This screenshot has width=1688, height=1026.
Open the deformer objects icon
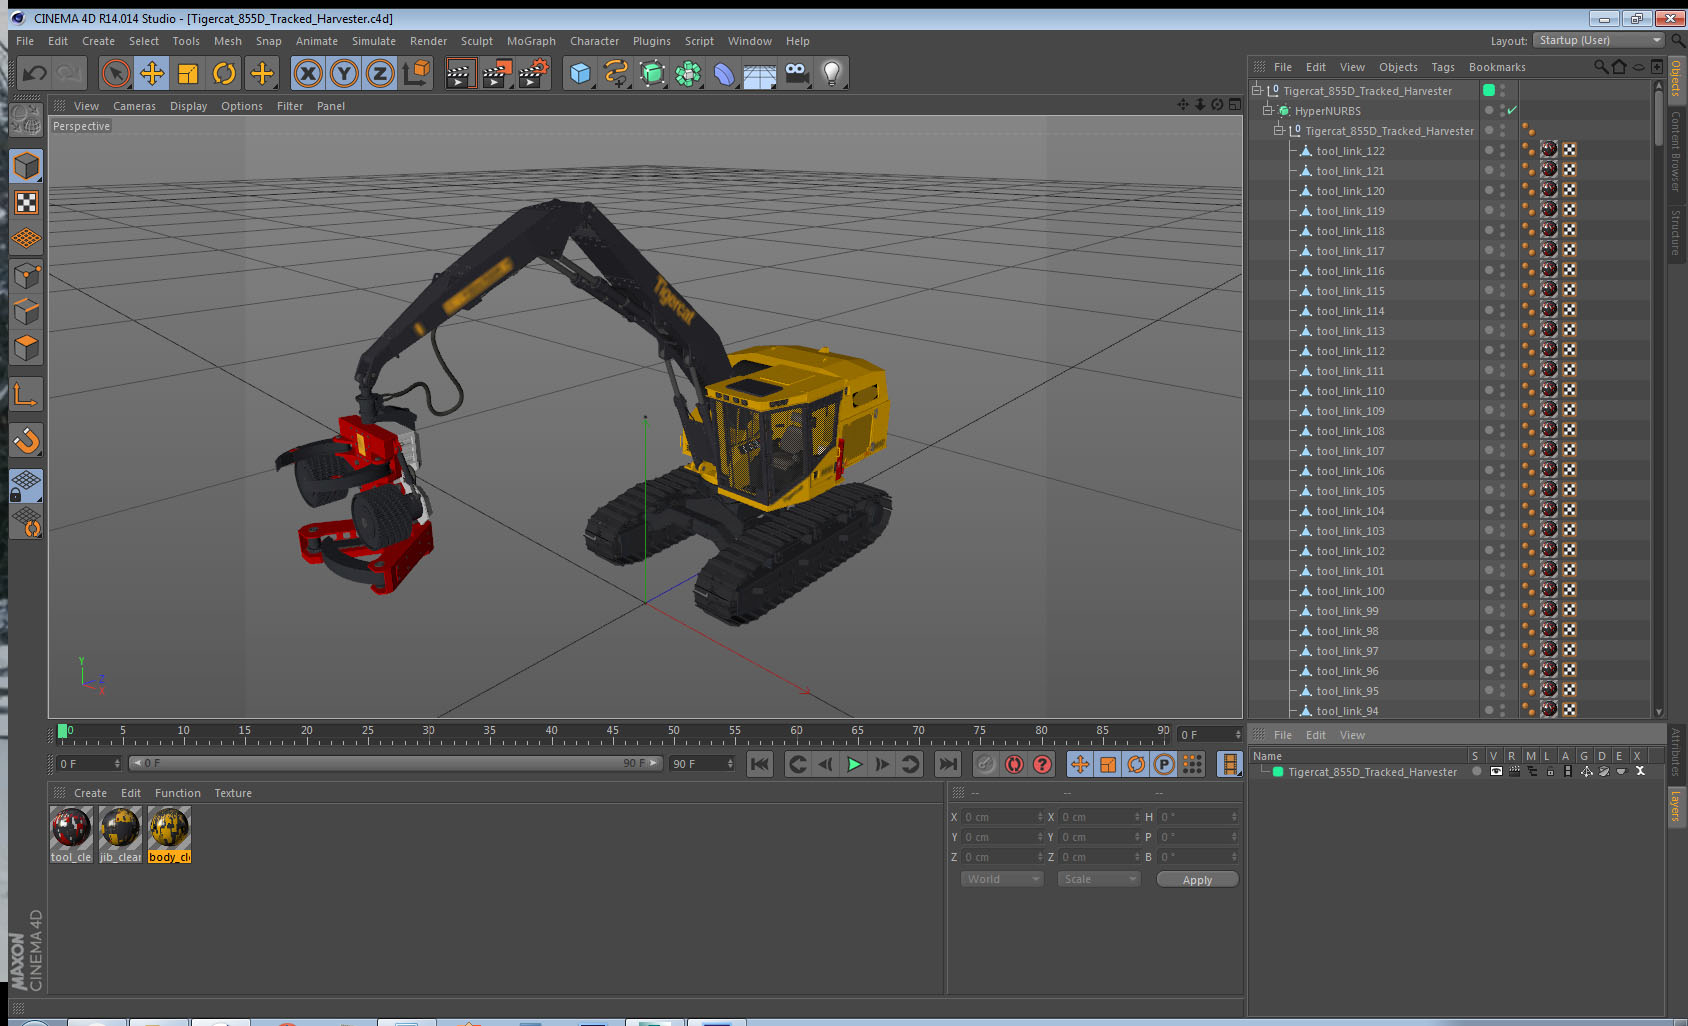coord(724,73)
